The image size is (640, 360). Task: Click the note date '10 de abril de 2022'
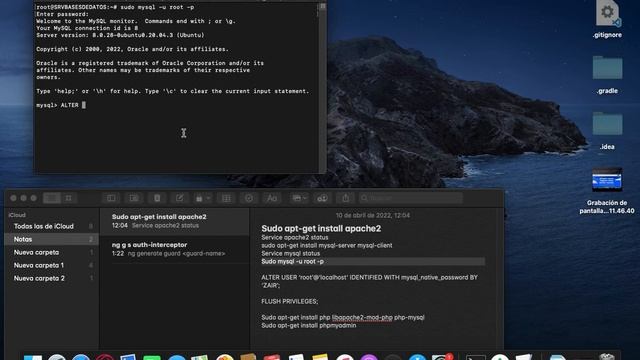click(x=373, y=215)
